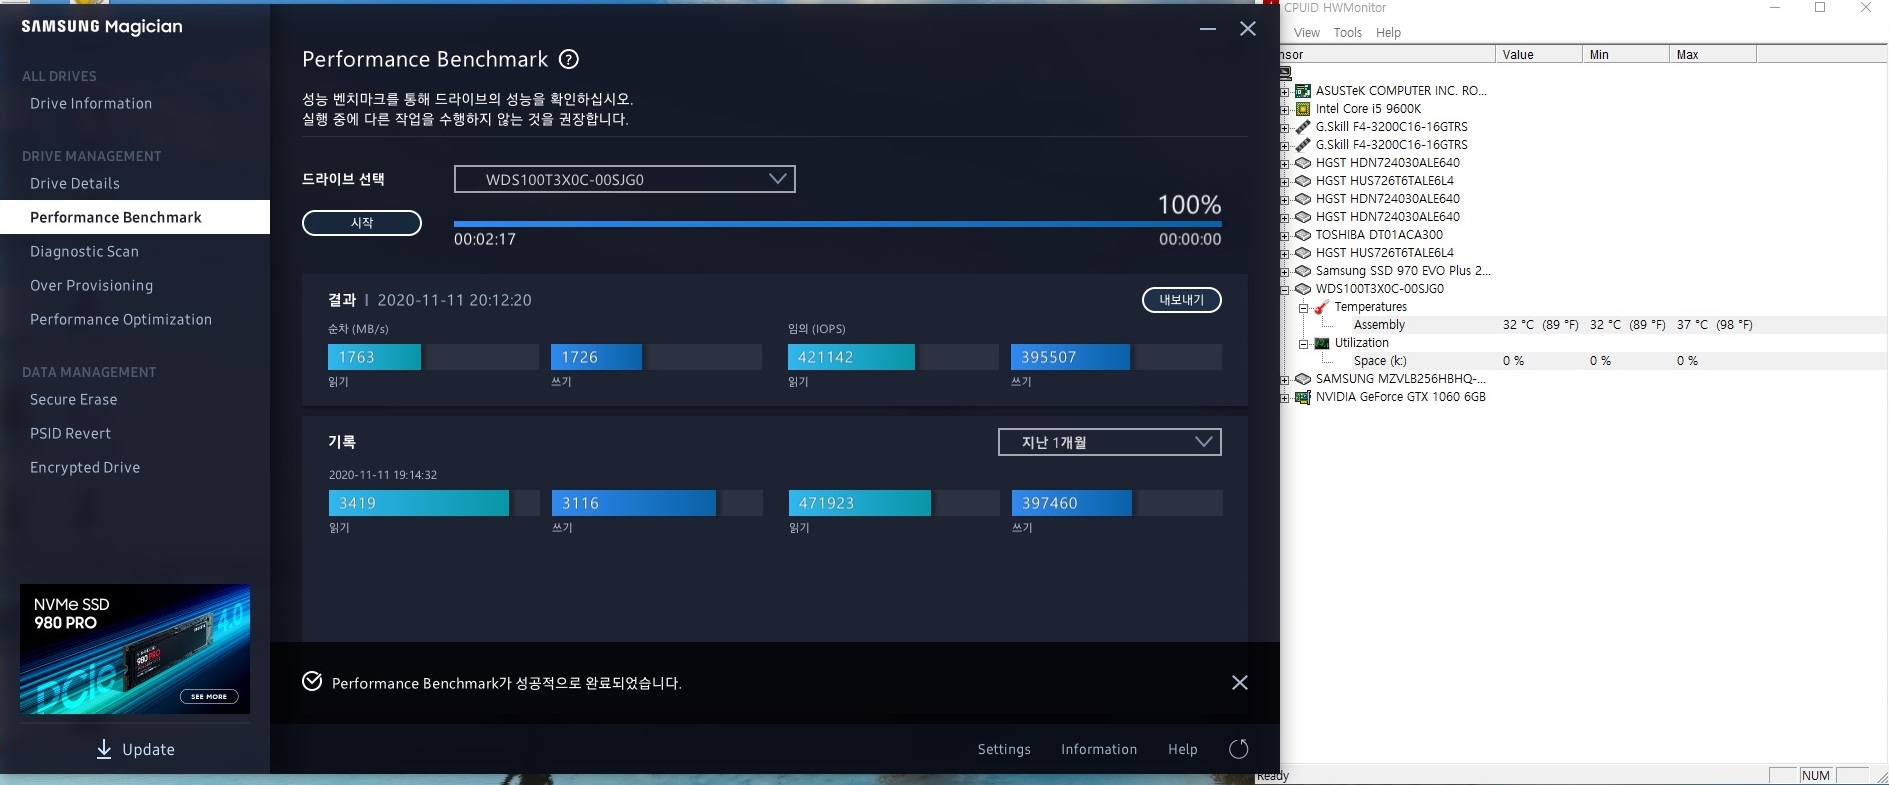Expand the Samsung SSD 970 EVO Plus node
The image size is (1889, 785).
pyautogui.click(x=1285, y=271)
